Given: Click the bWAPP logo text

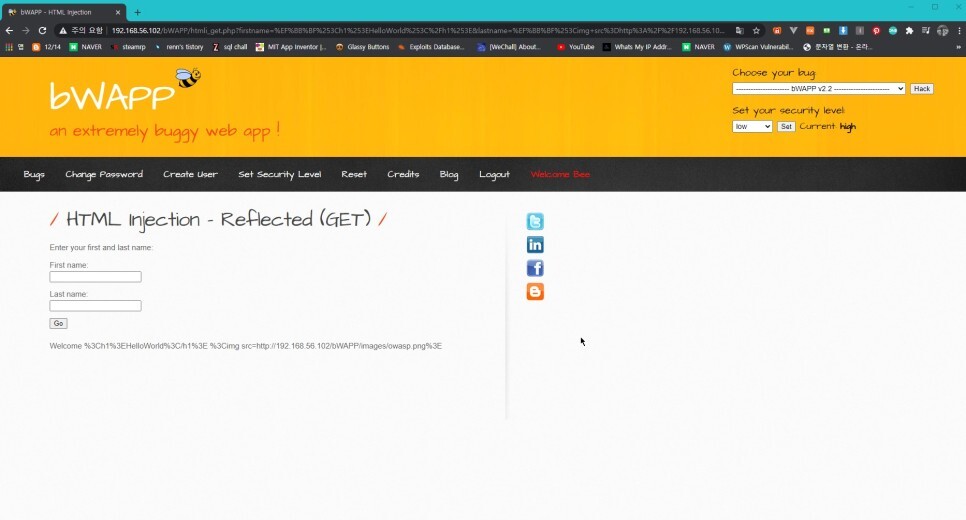Looking at the screenshot, I should (x=112, y=95).
